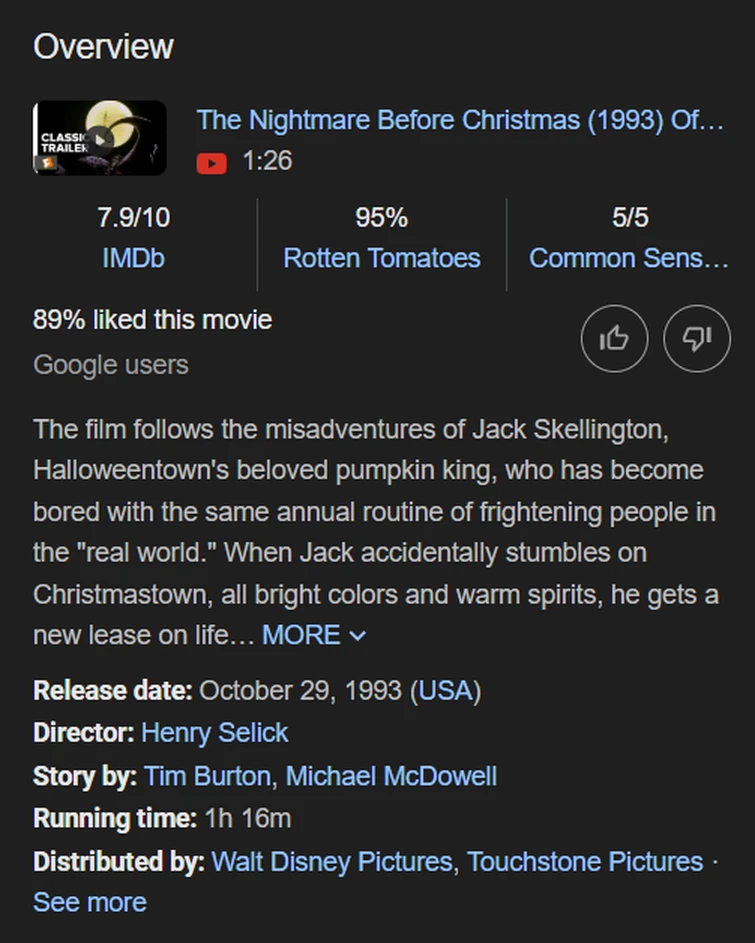This screenshot has height=943, width=755.
Task: Open the Common Sense Media rating link
Action: (x=628, y=258)
